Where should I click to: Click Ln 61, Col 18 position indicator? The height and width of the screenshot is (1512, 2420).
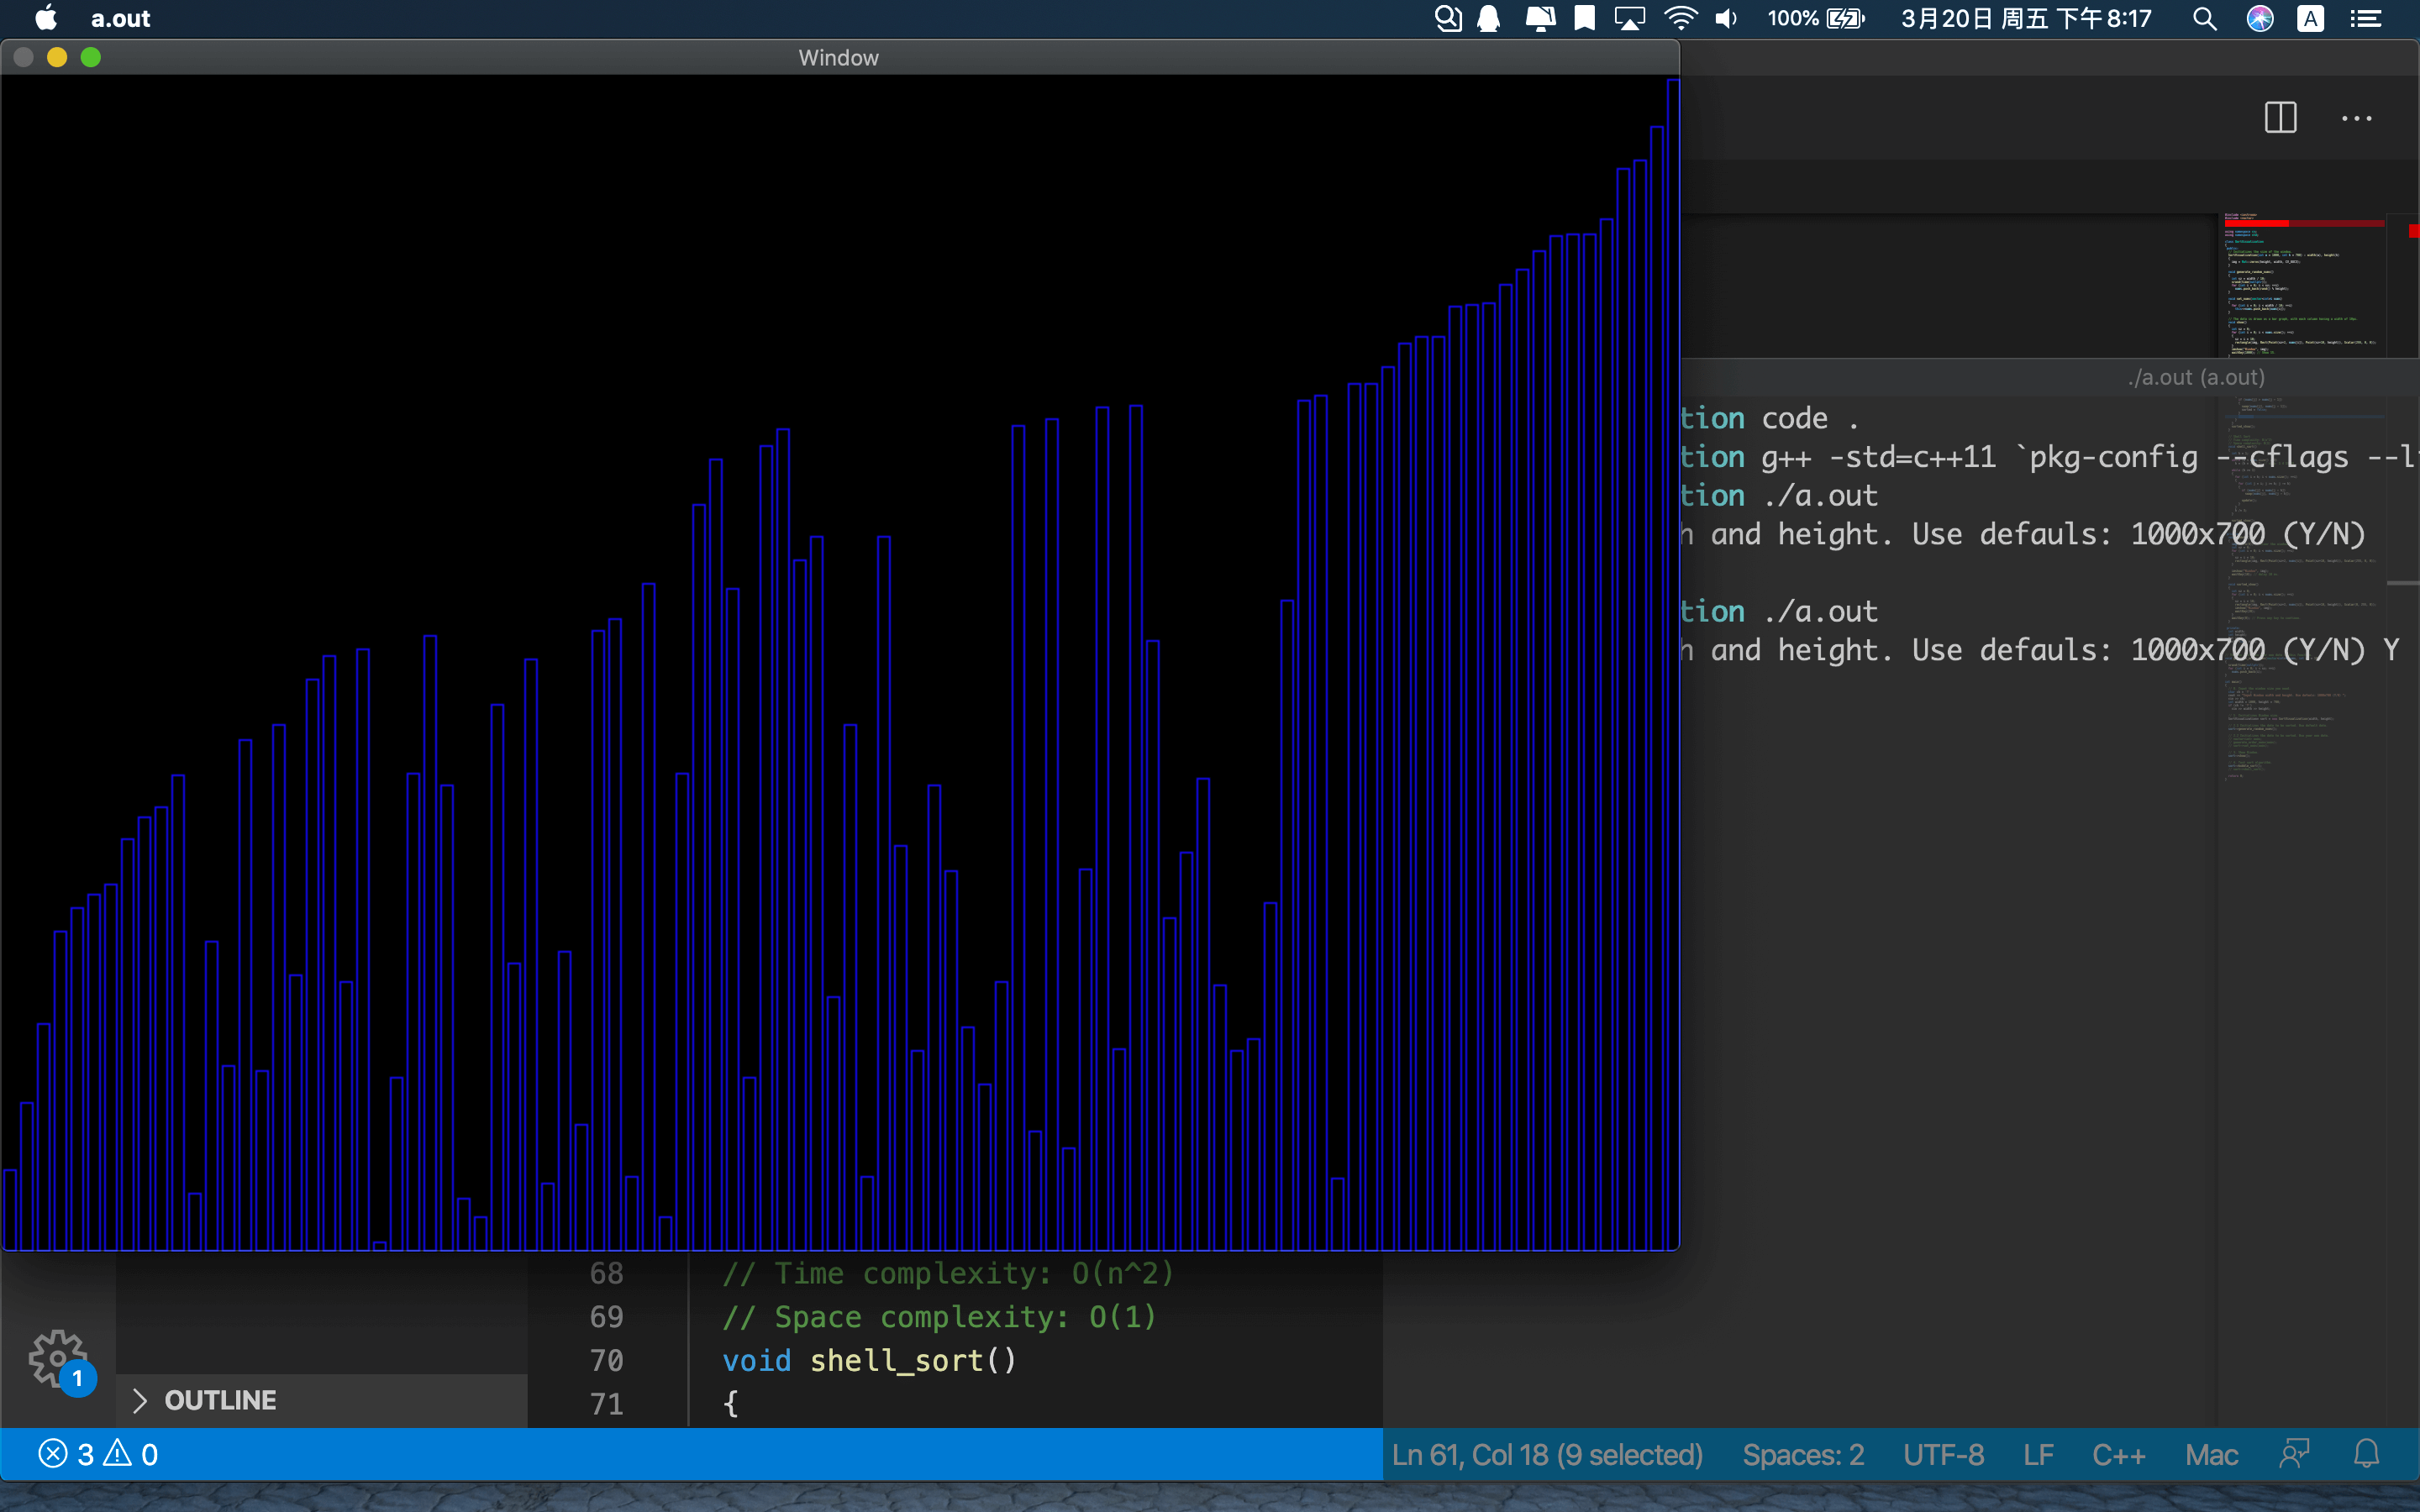[1547, 1454]
